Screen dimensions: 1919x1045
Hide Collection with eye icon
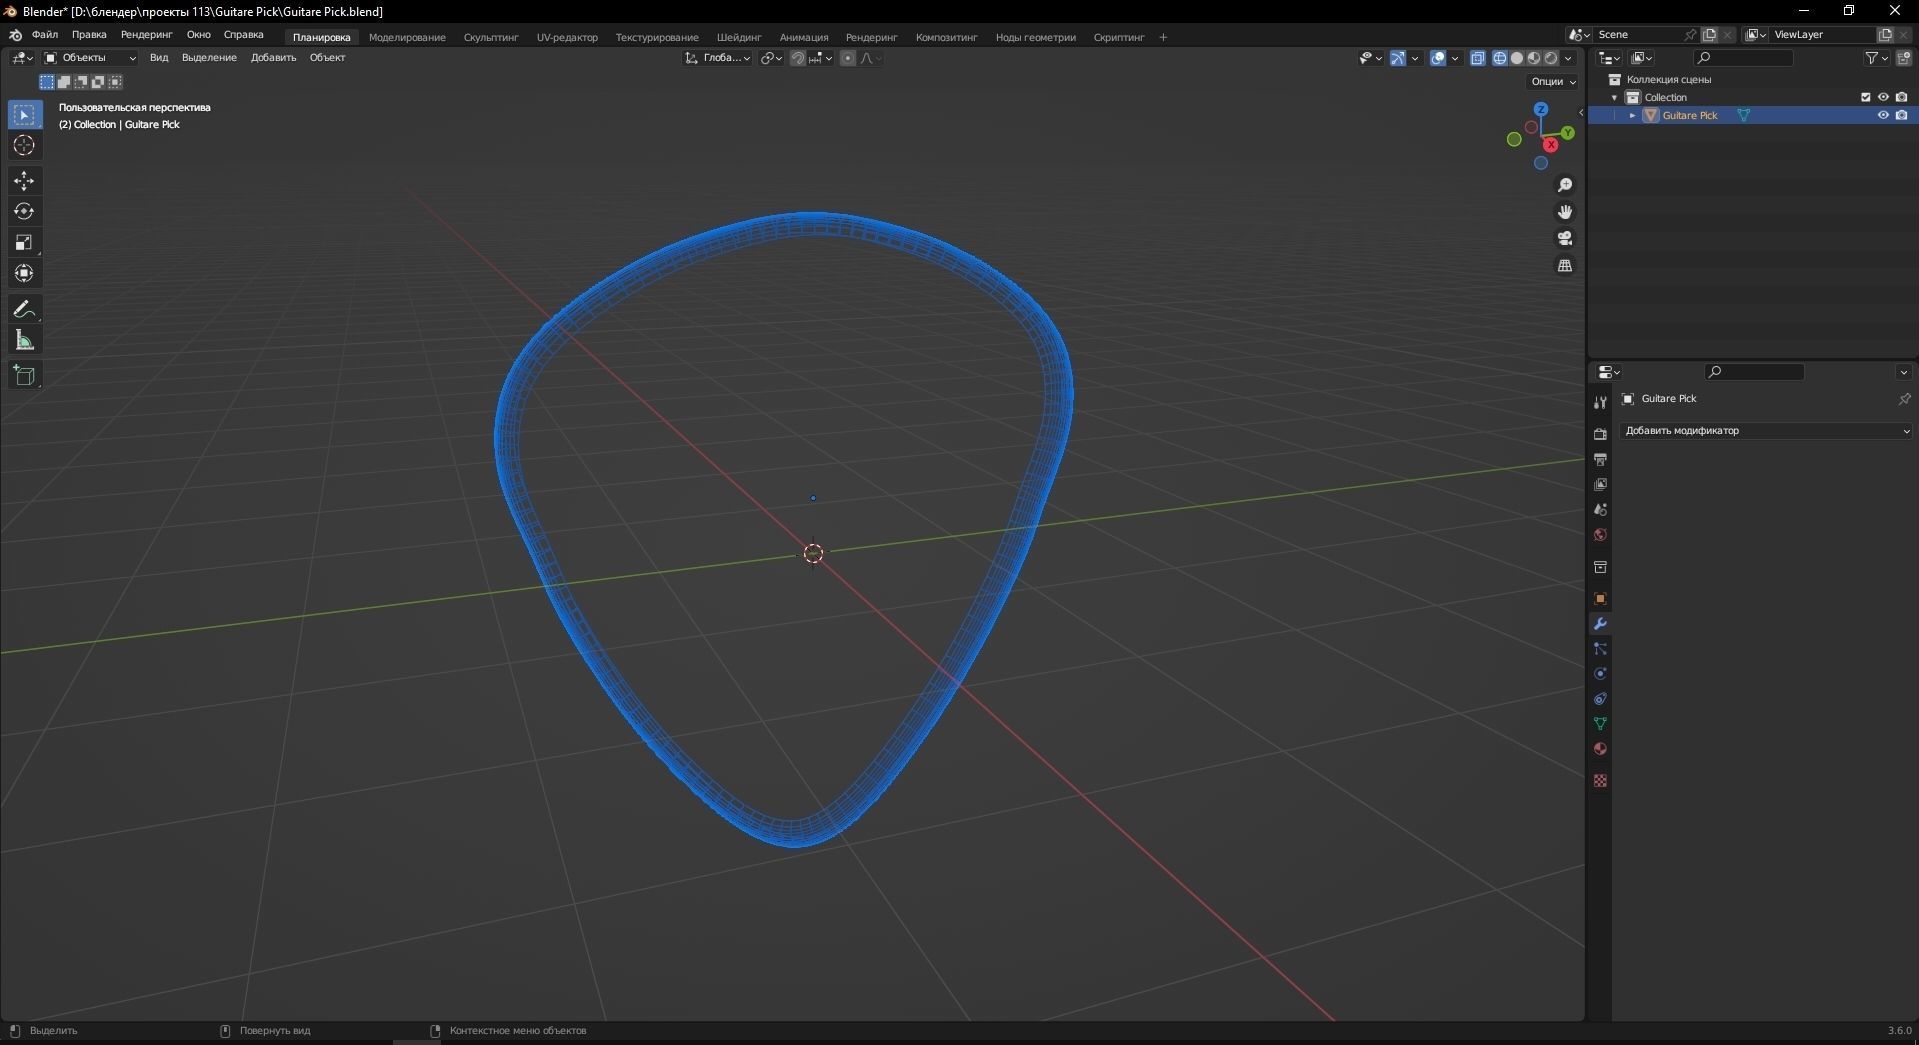pos(1883,97)
